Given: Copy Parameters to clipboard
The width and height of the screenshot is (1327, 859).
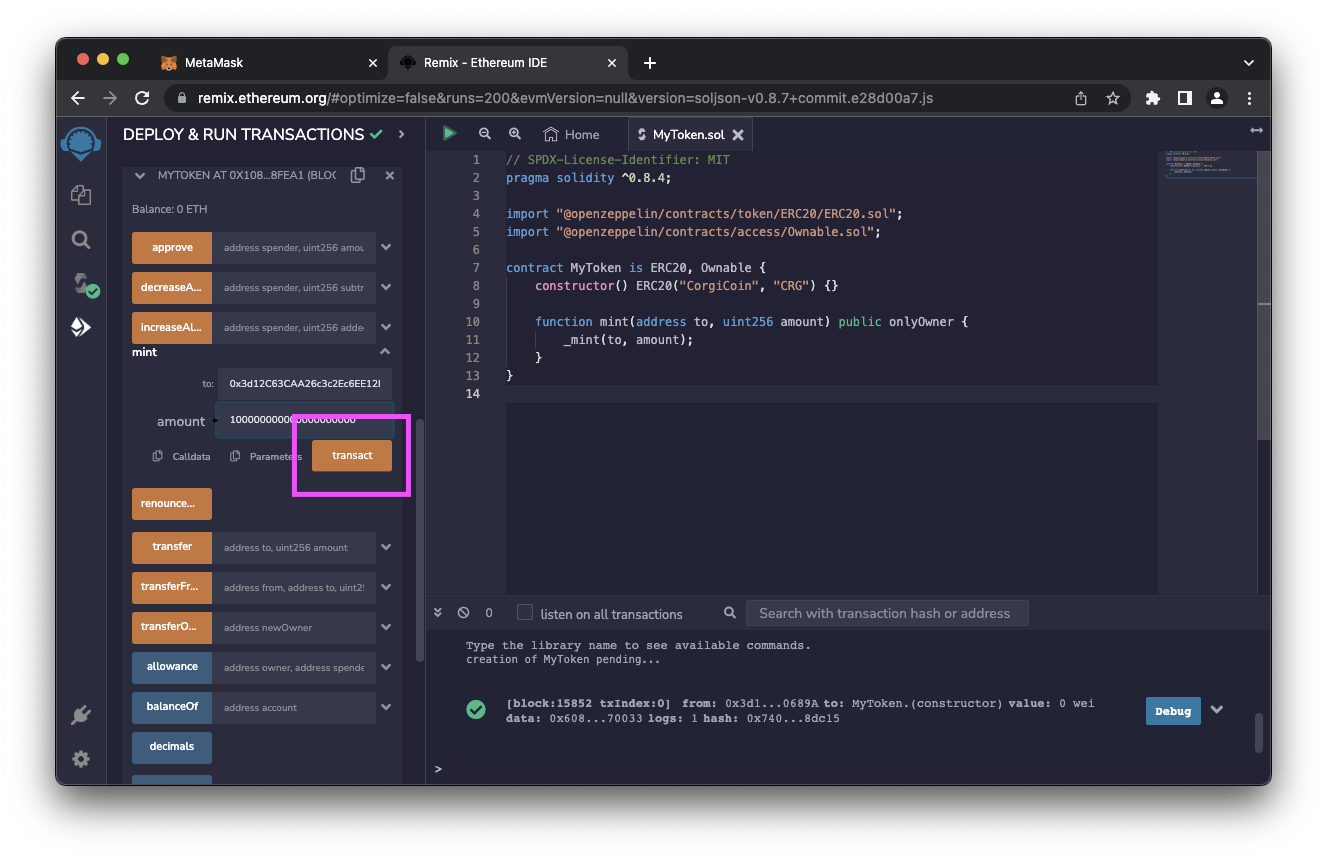Looking at the screenshot, I should 235,456.
